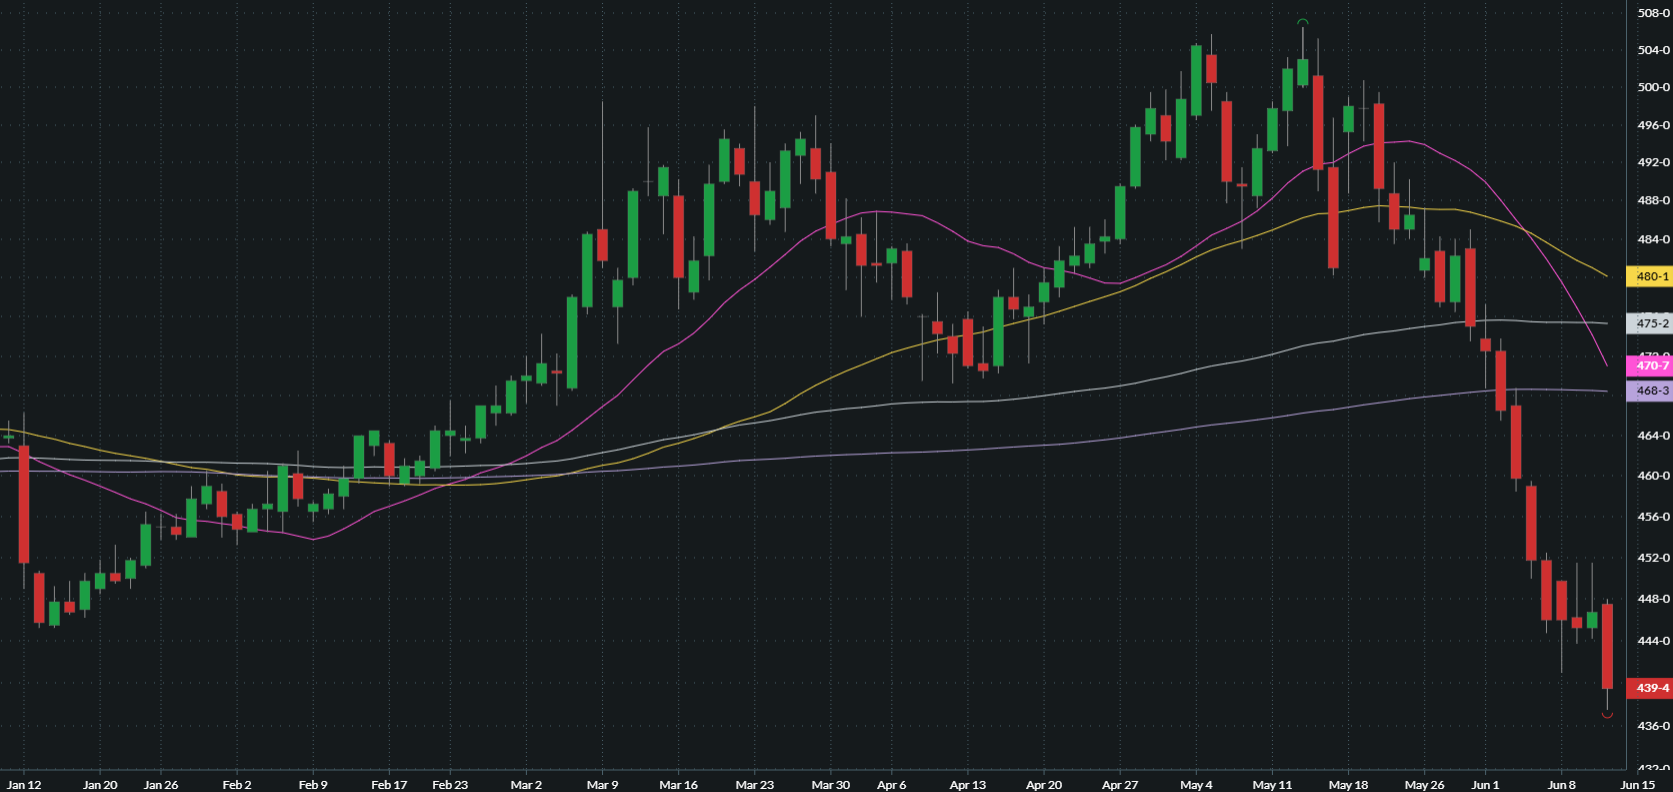The height and width of the screenshot is (792, 1673).
Task: Click the 444-0 price axis label
Action: [x=1653, y=641]
